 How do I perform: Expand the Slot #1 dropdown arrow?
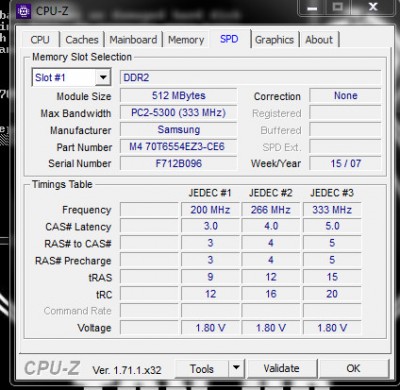pos(103,78)
